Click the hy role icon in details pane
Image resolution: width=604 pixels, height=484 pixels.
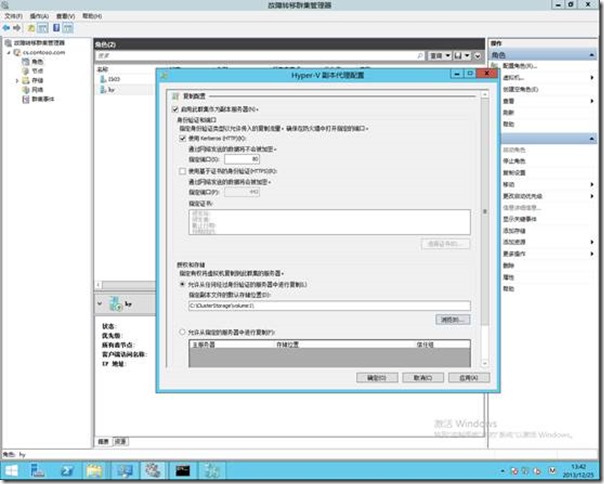pos(115,304)
